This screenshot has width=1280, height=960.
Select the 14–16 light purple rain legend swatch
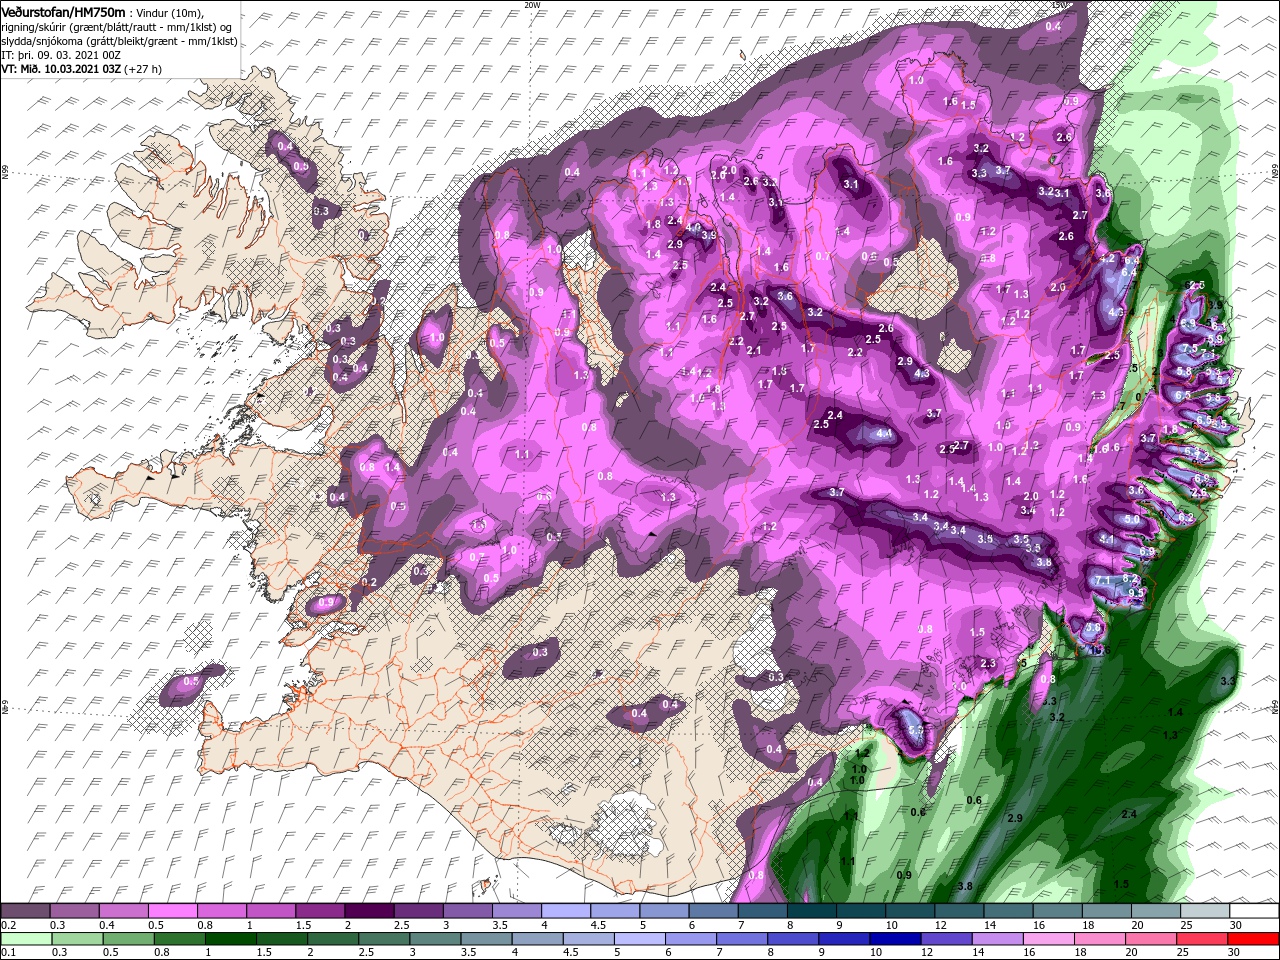tap(999, 939)
